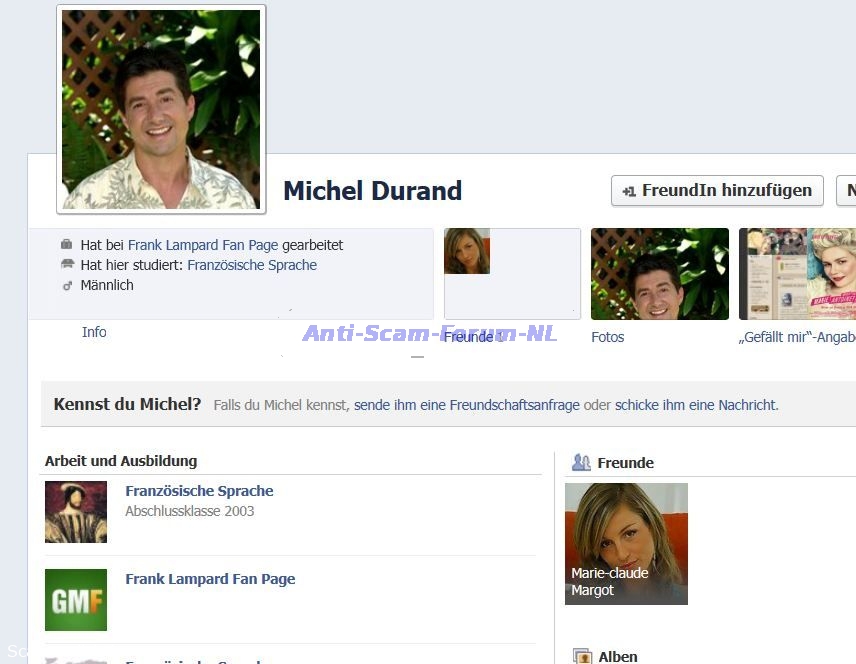Open the Fotos tab label
This screenshot has height=664, width=856.
click(x=607, y=337)
